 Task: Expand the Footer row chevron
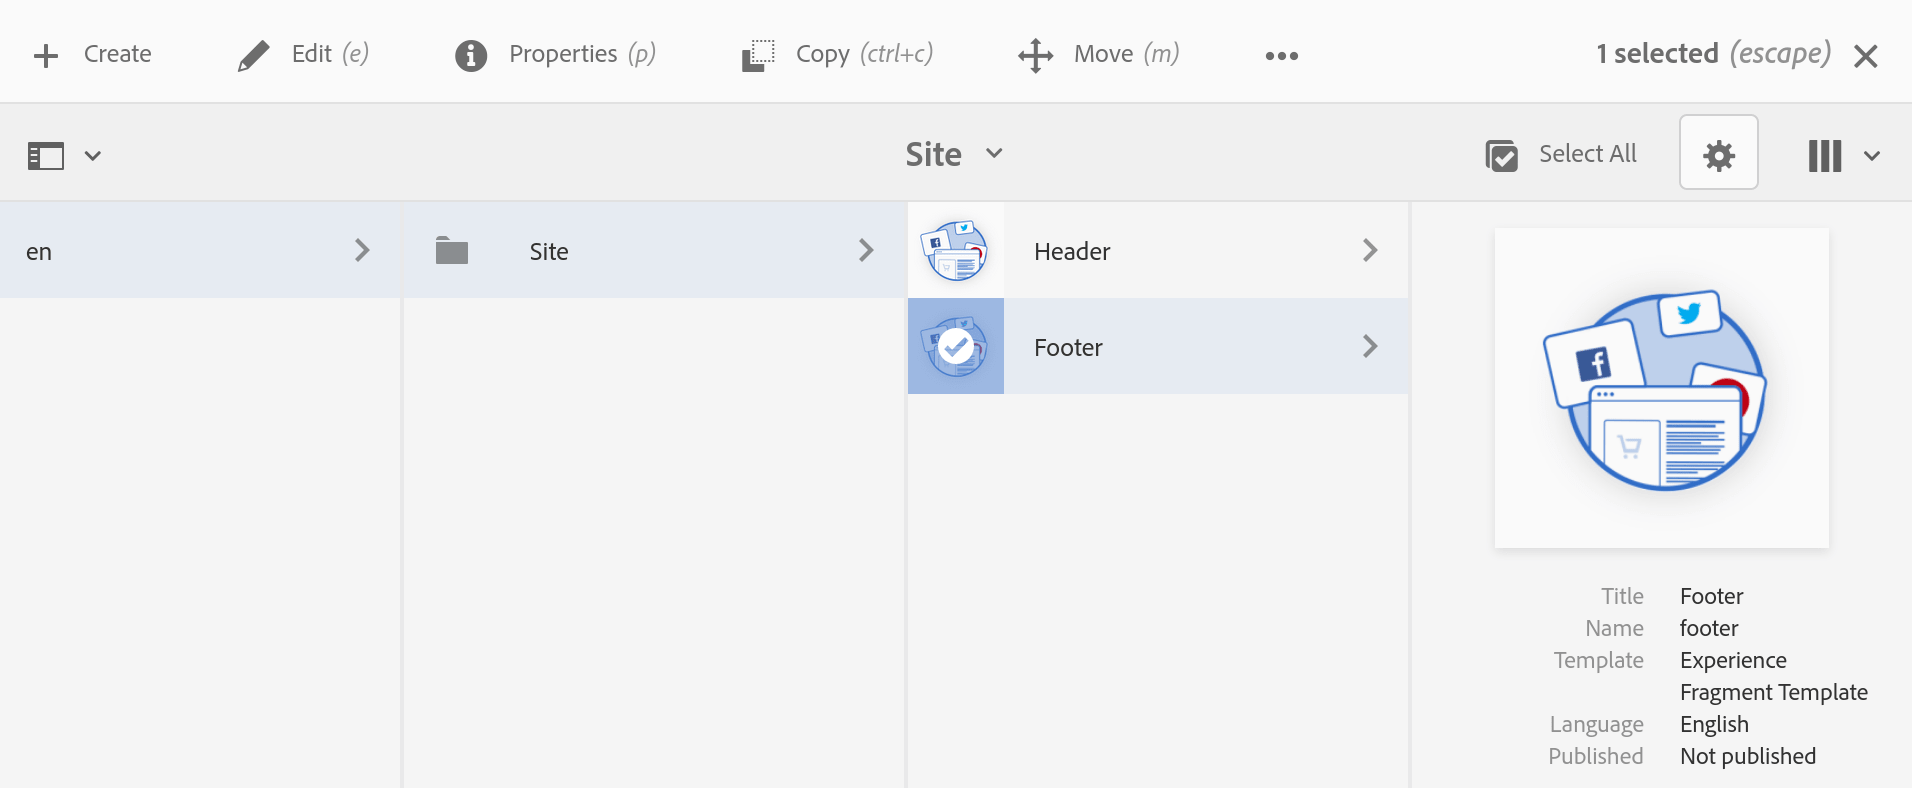[x=1370, y=346]
